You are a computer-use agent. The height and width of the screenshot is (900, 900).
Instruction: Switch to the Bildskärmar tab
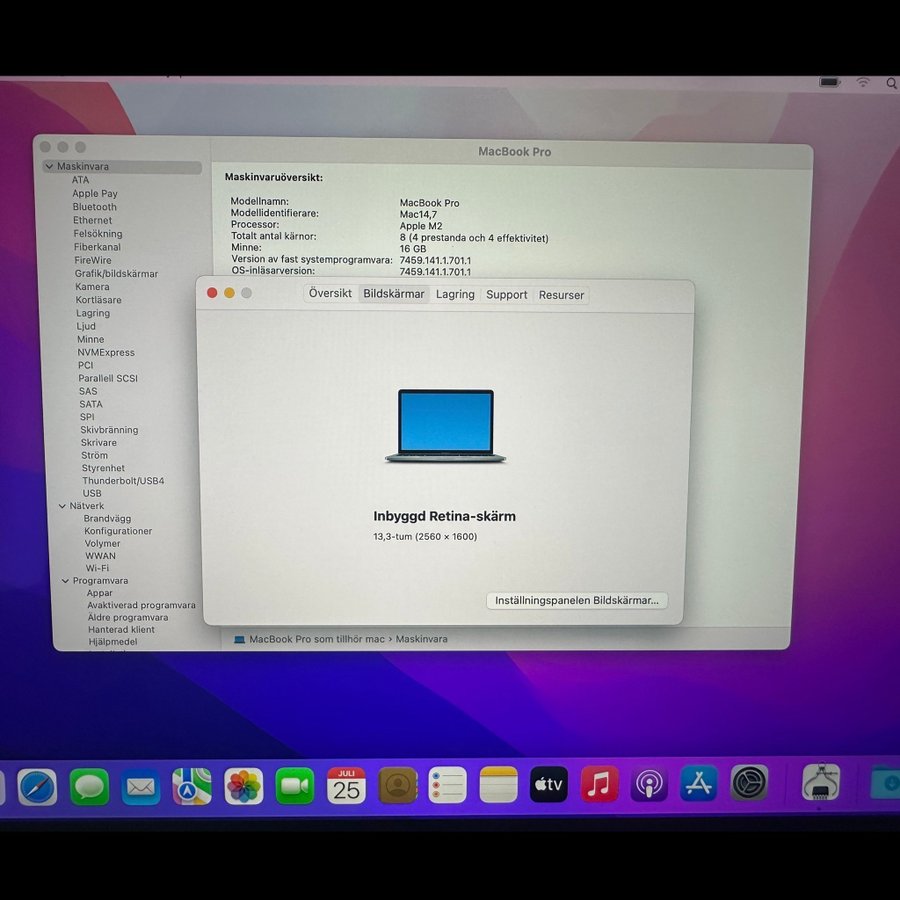(394, 294)
